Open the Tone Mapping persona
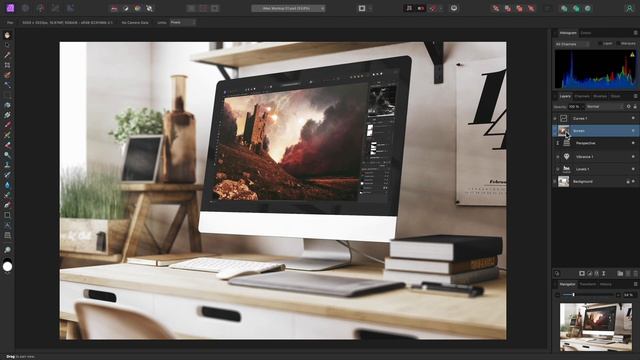 click(56, 8)
